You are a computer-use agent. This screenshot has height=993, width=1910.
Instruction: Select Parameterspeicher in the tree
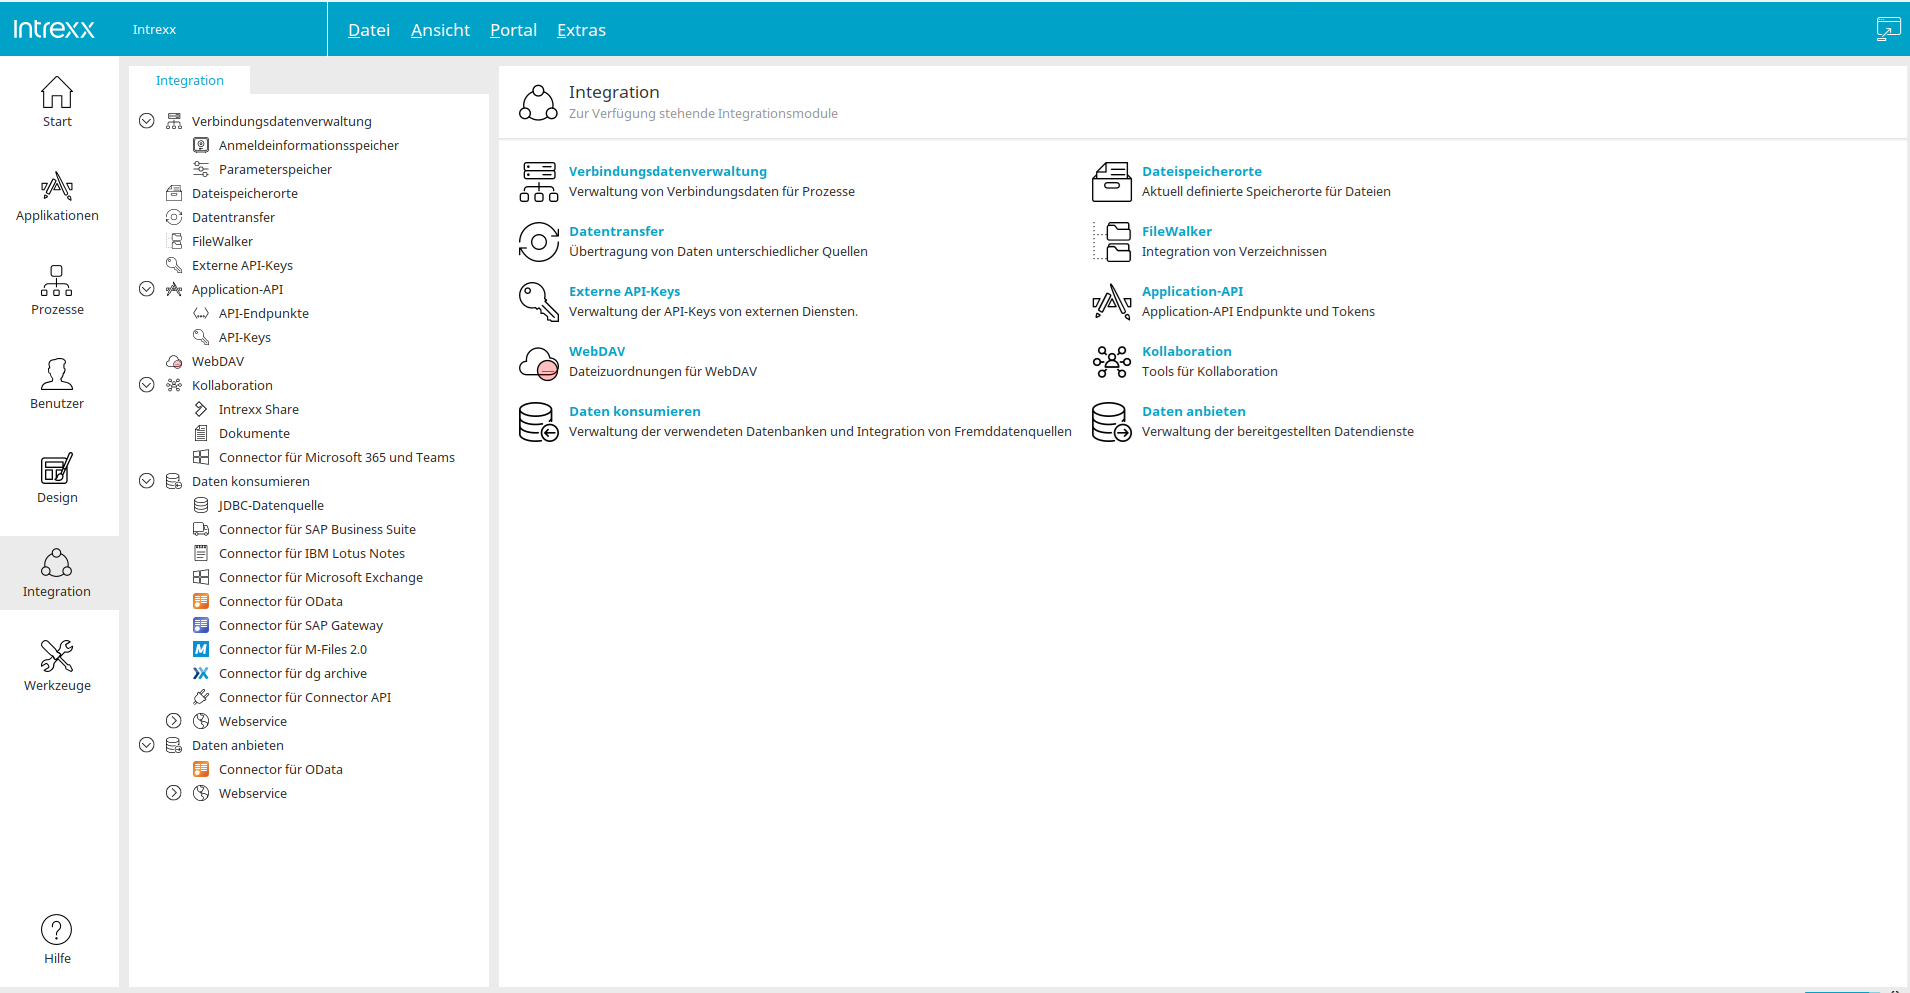(275, 169)
